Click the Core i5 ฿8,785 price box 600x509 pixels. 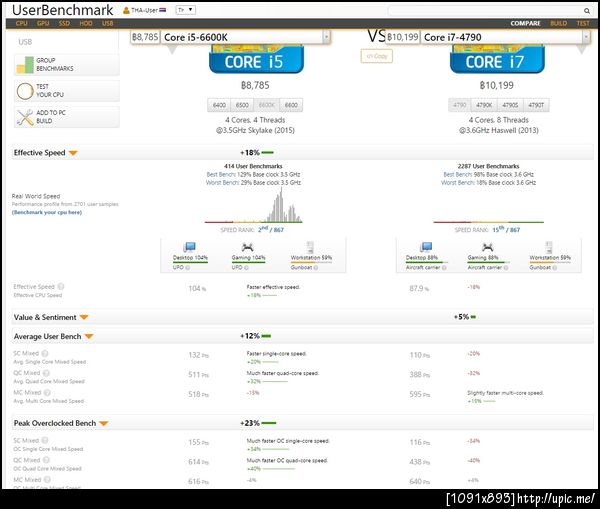[x=145, y=37]
